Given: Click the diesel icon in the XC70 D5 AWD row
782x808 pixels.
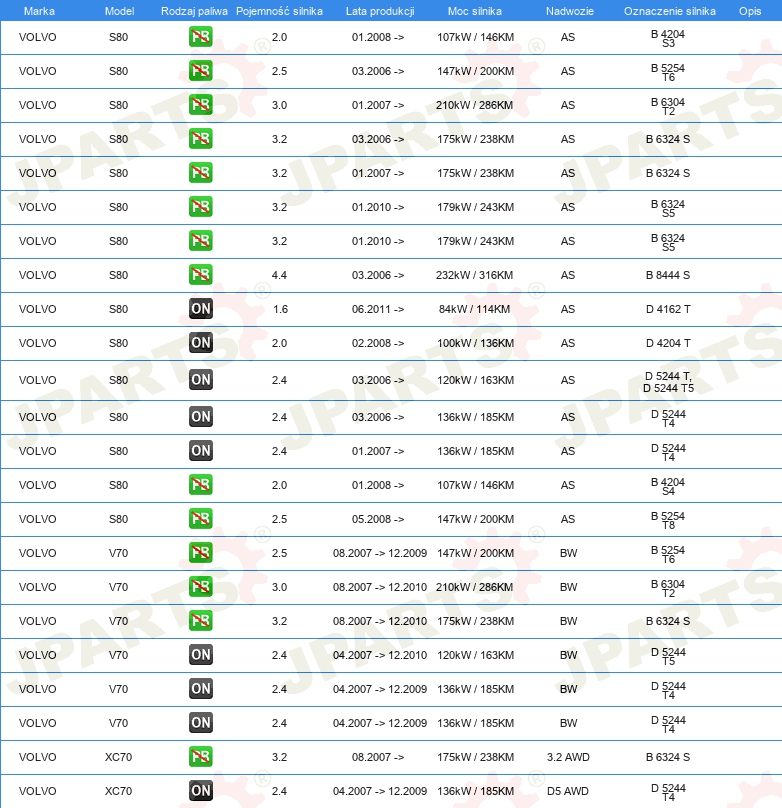Looking at the screenshot, I should 200,792.
